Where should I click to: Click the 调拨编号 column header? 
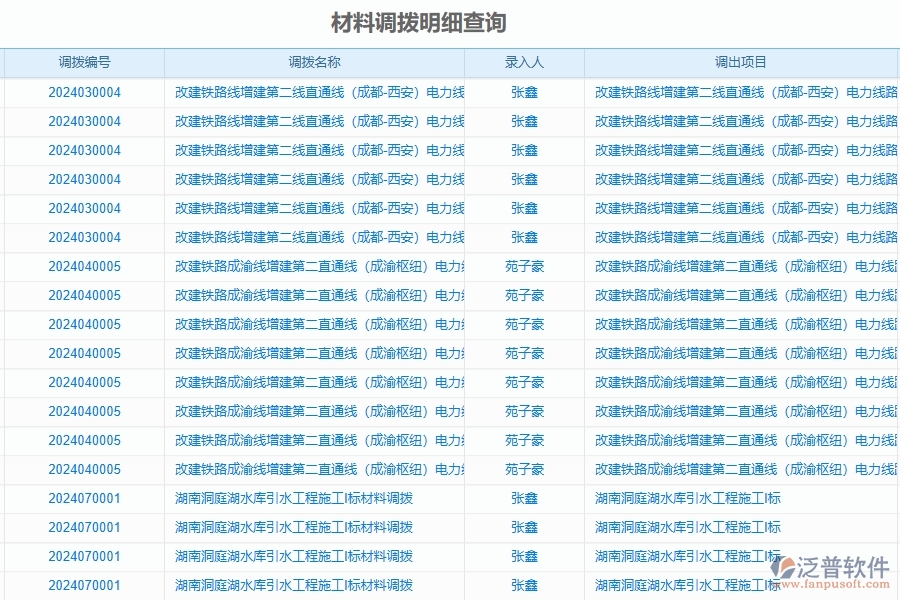pyautogui.click(x=85, y=61)
